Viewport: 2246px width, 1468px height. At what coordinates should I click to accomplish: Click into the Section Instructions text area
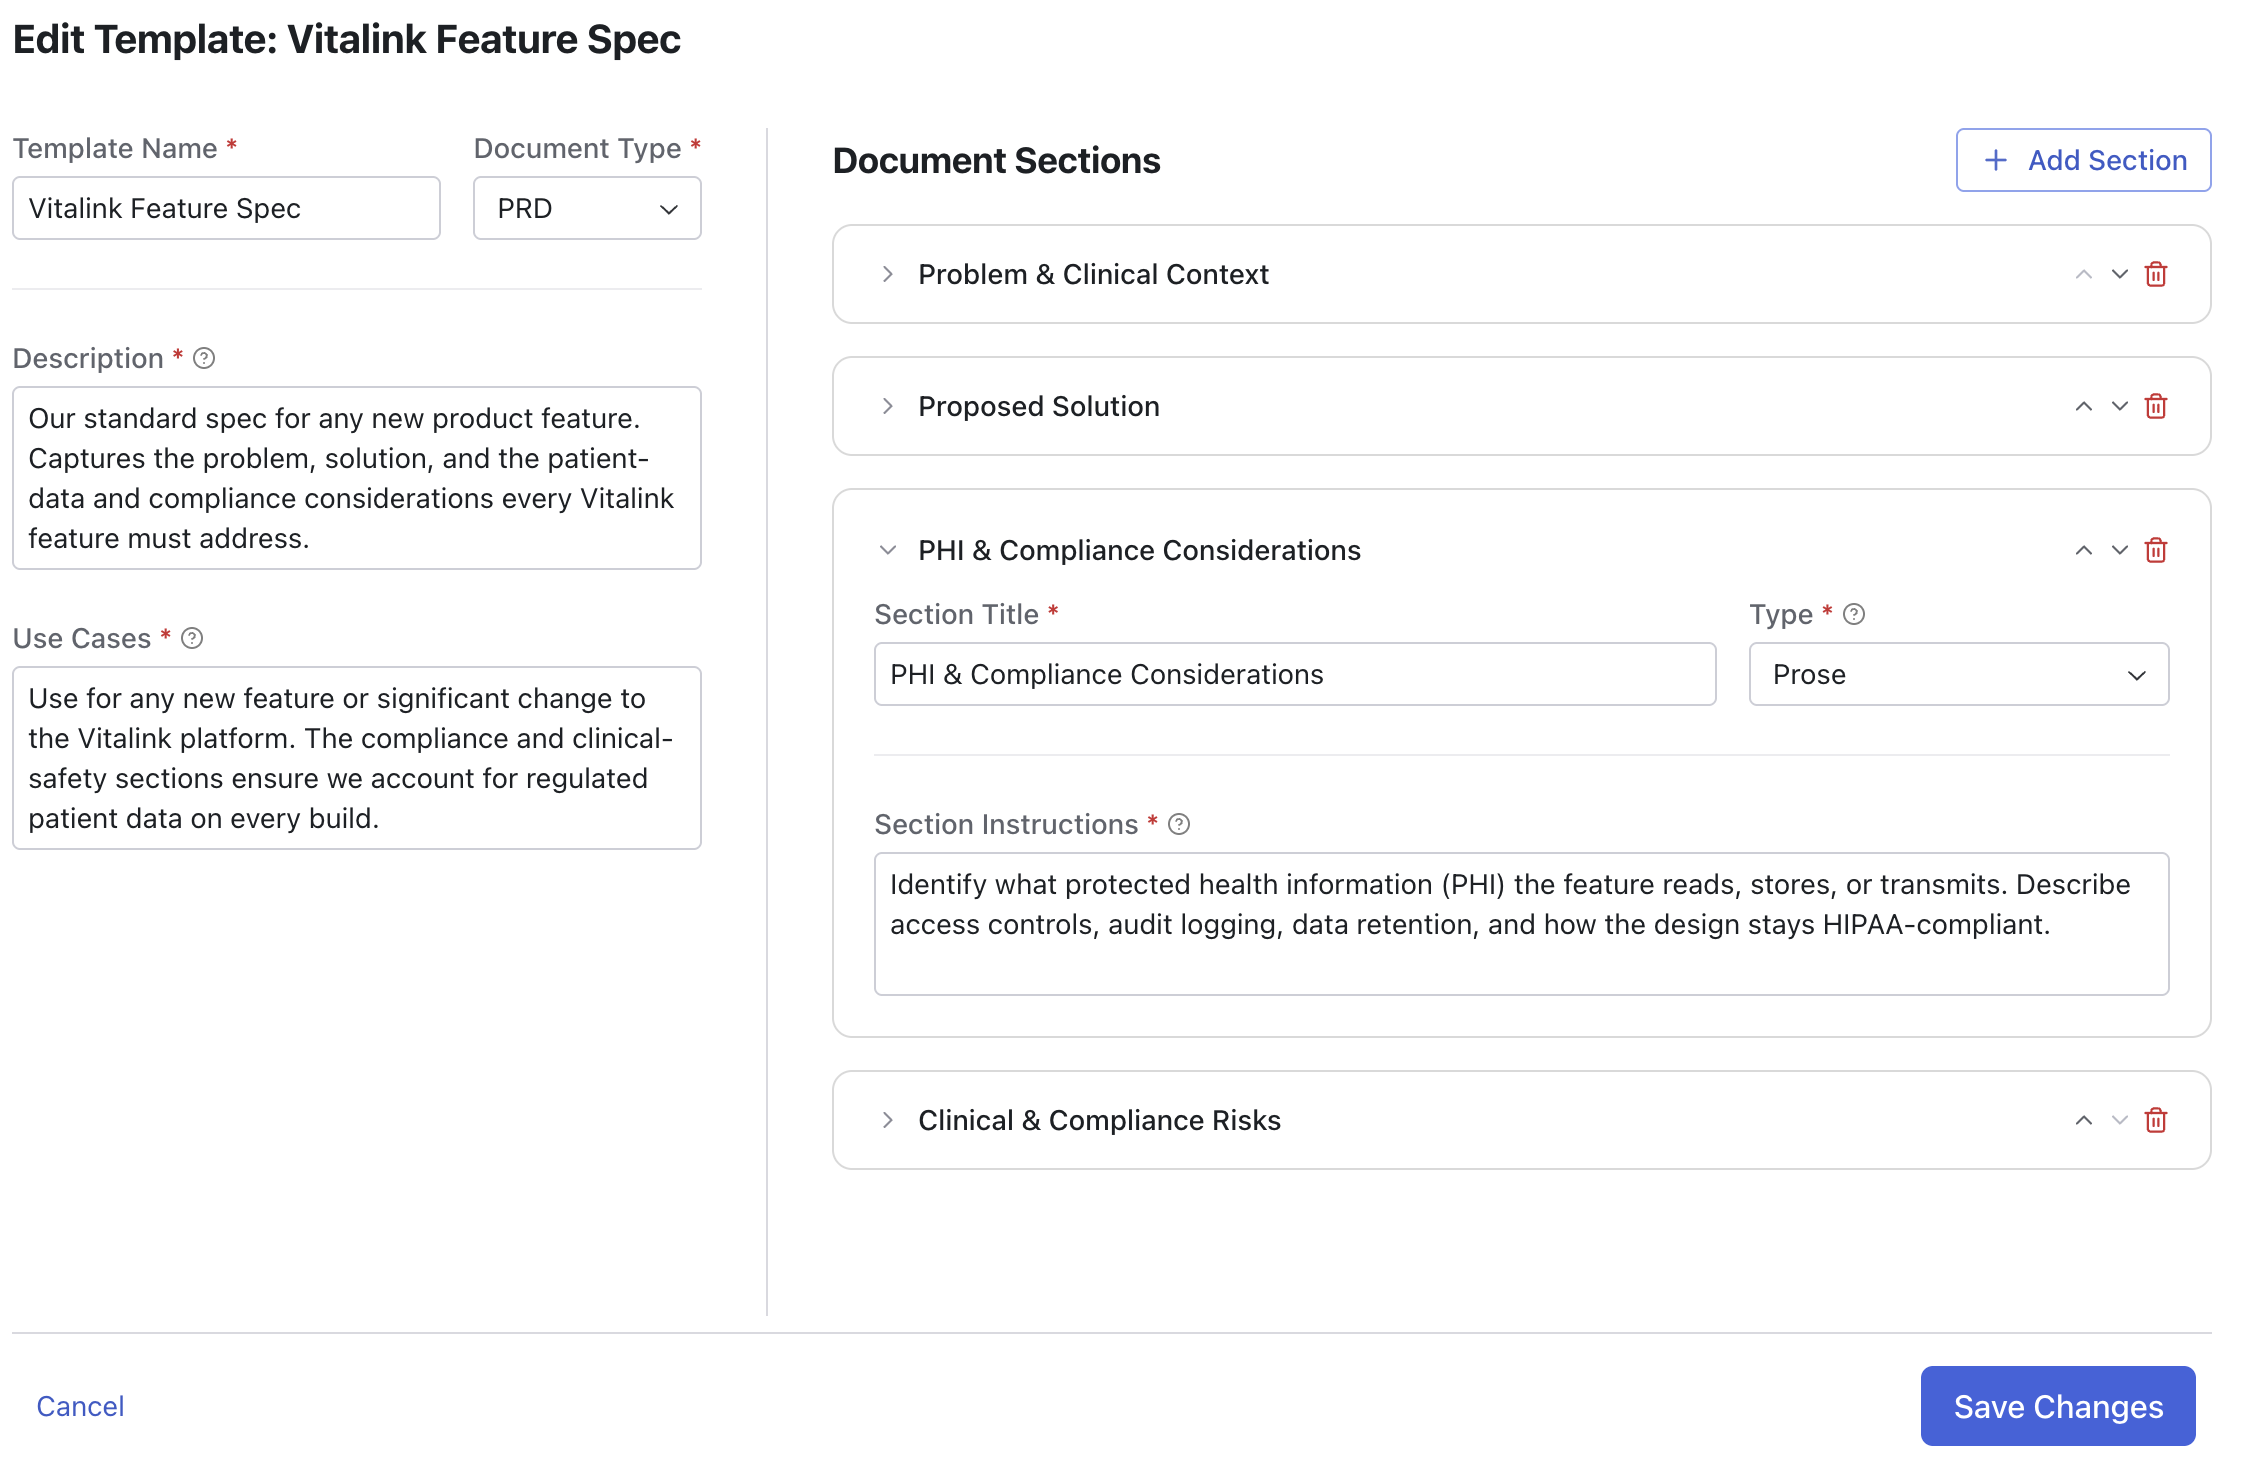pos(1521,924)
